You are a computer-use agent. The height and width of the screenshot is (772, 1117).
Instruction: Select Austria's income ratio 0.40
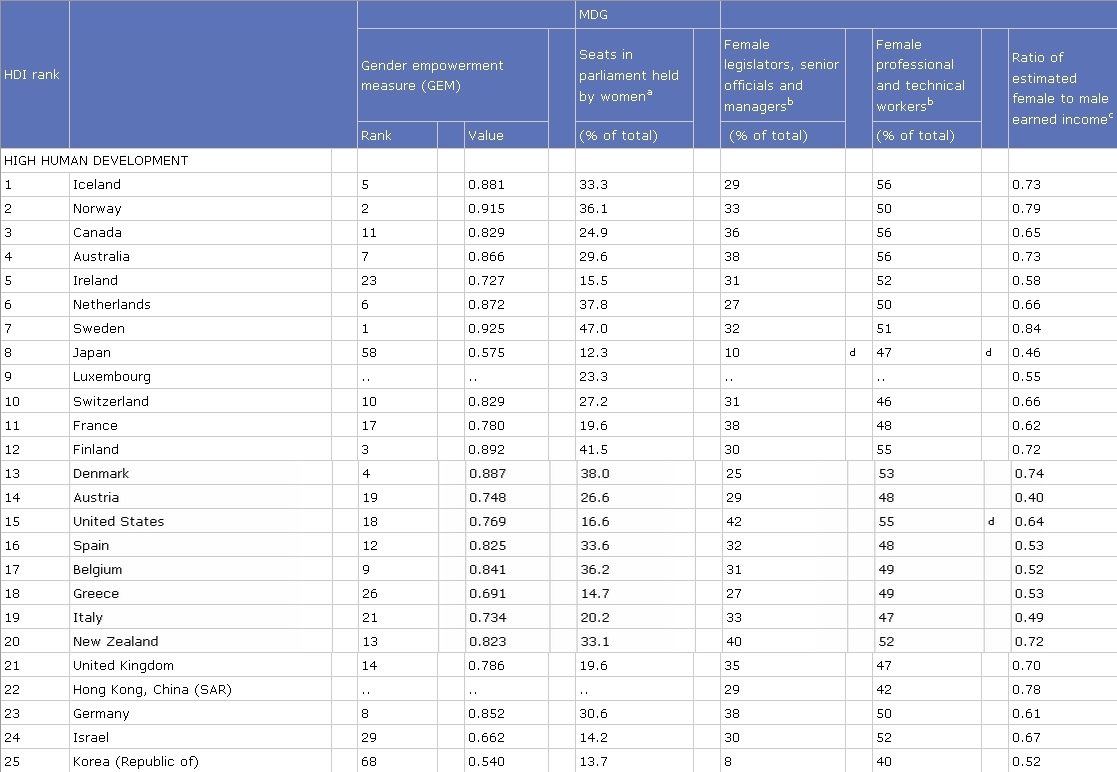[1028, 497]
